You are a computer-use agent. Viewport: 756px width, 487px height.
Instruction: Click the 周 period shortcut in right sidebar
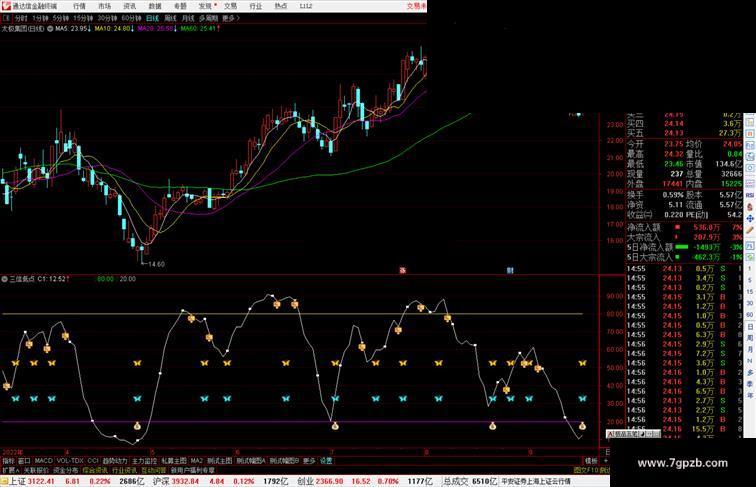pos(750,338)
